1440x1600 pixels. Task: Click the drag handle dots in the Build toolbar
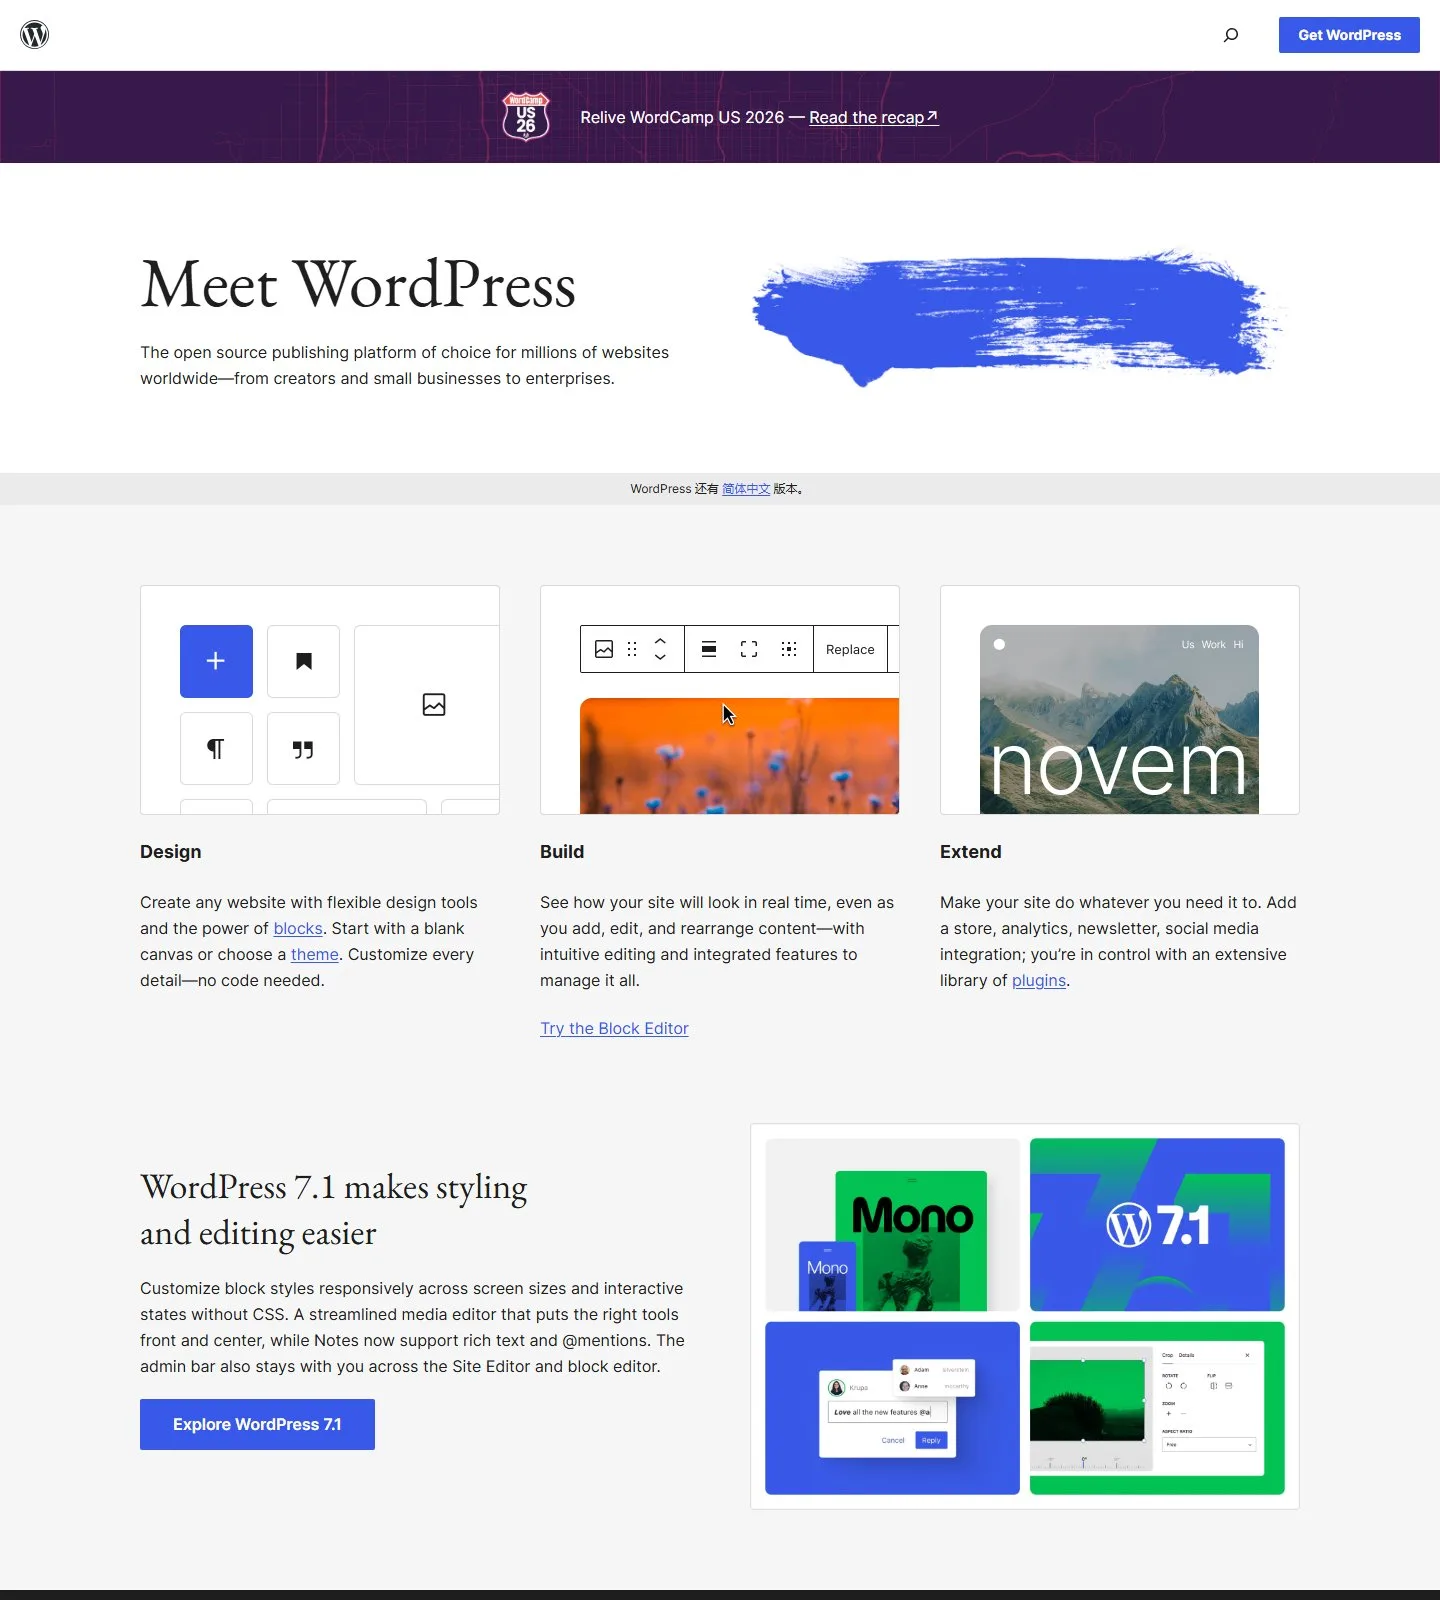click(x=632, y=649)
